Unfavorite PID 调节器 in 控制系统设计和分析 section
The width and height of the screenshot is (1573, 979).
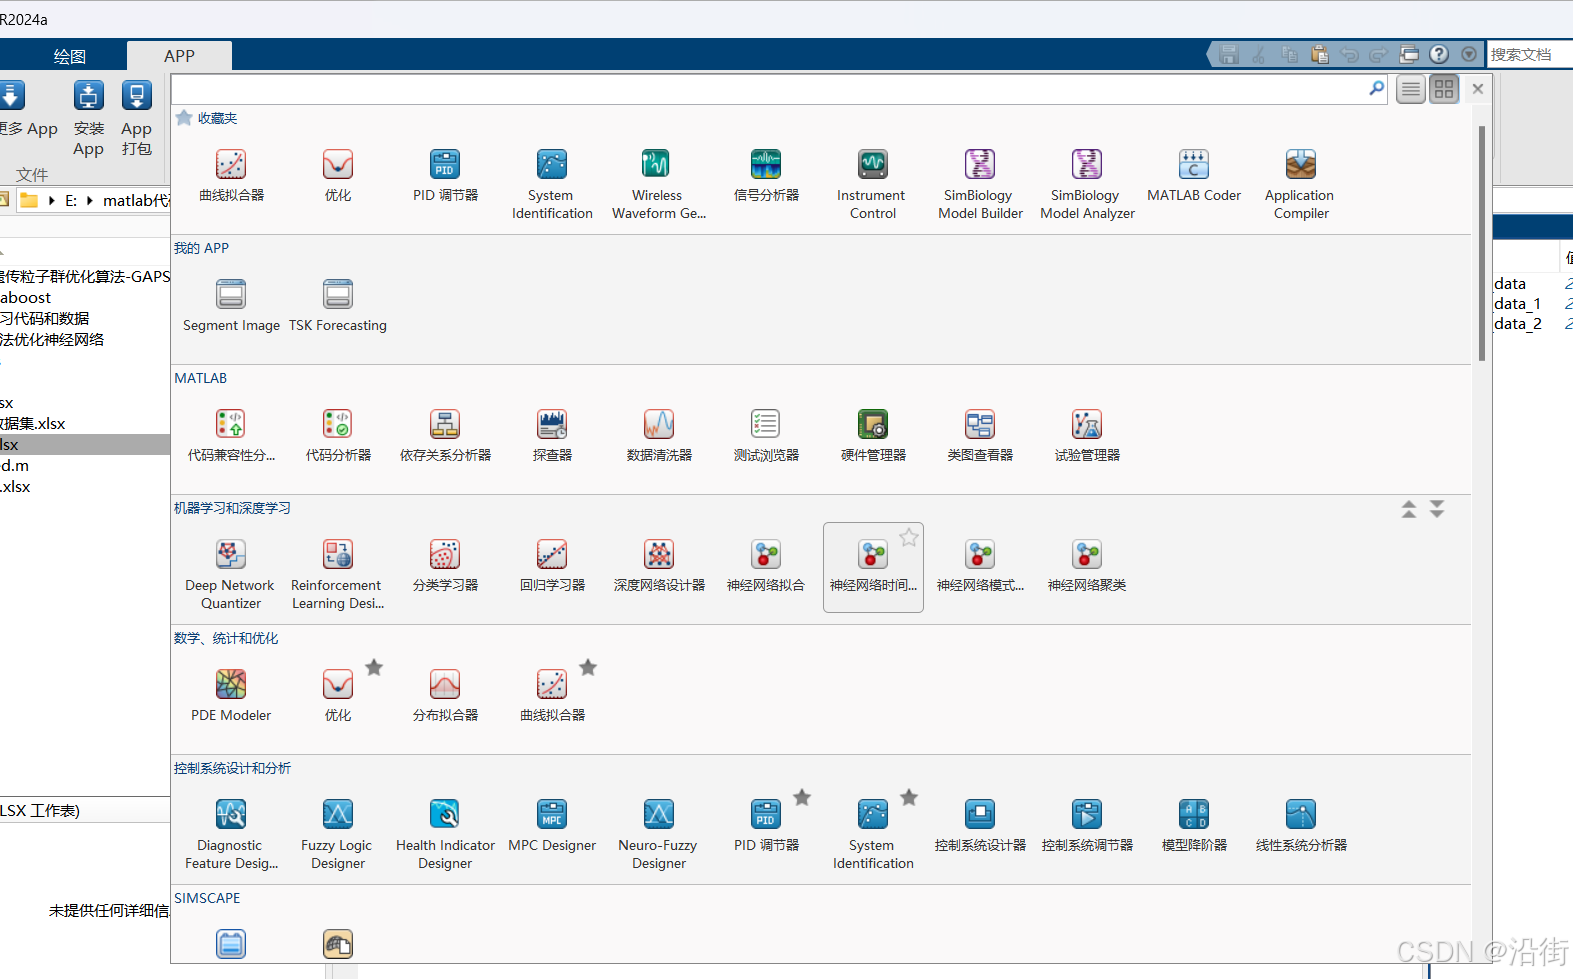point(802,797)
